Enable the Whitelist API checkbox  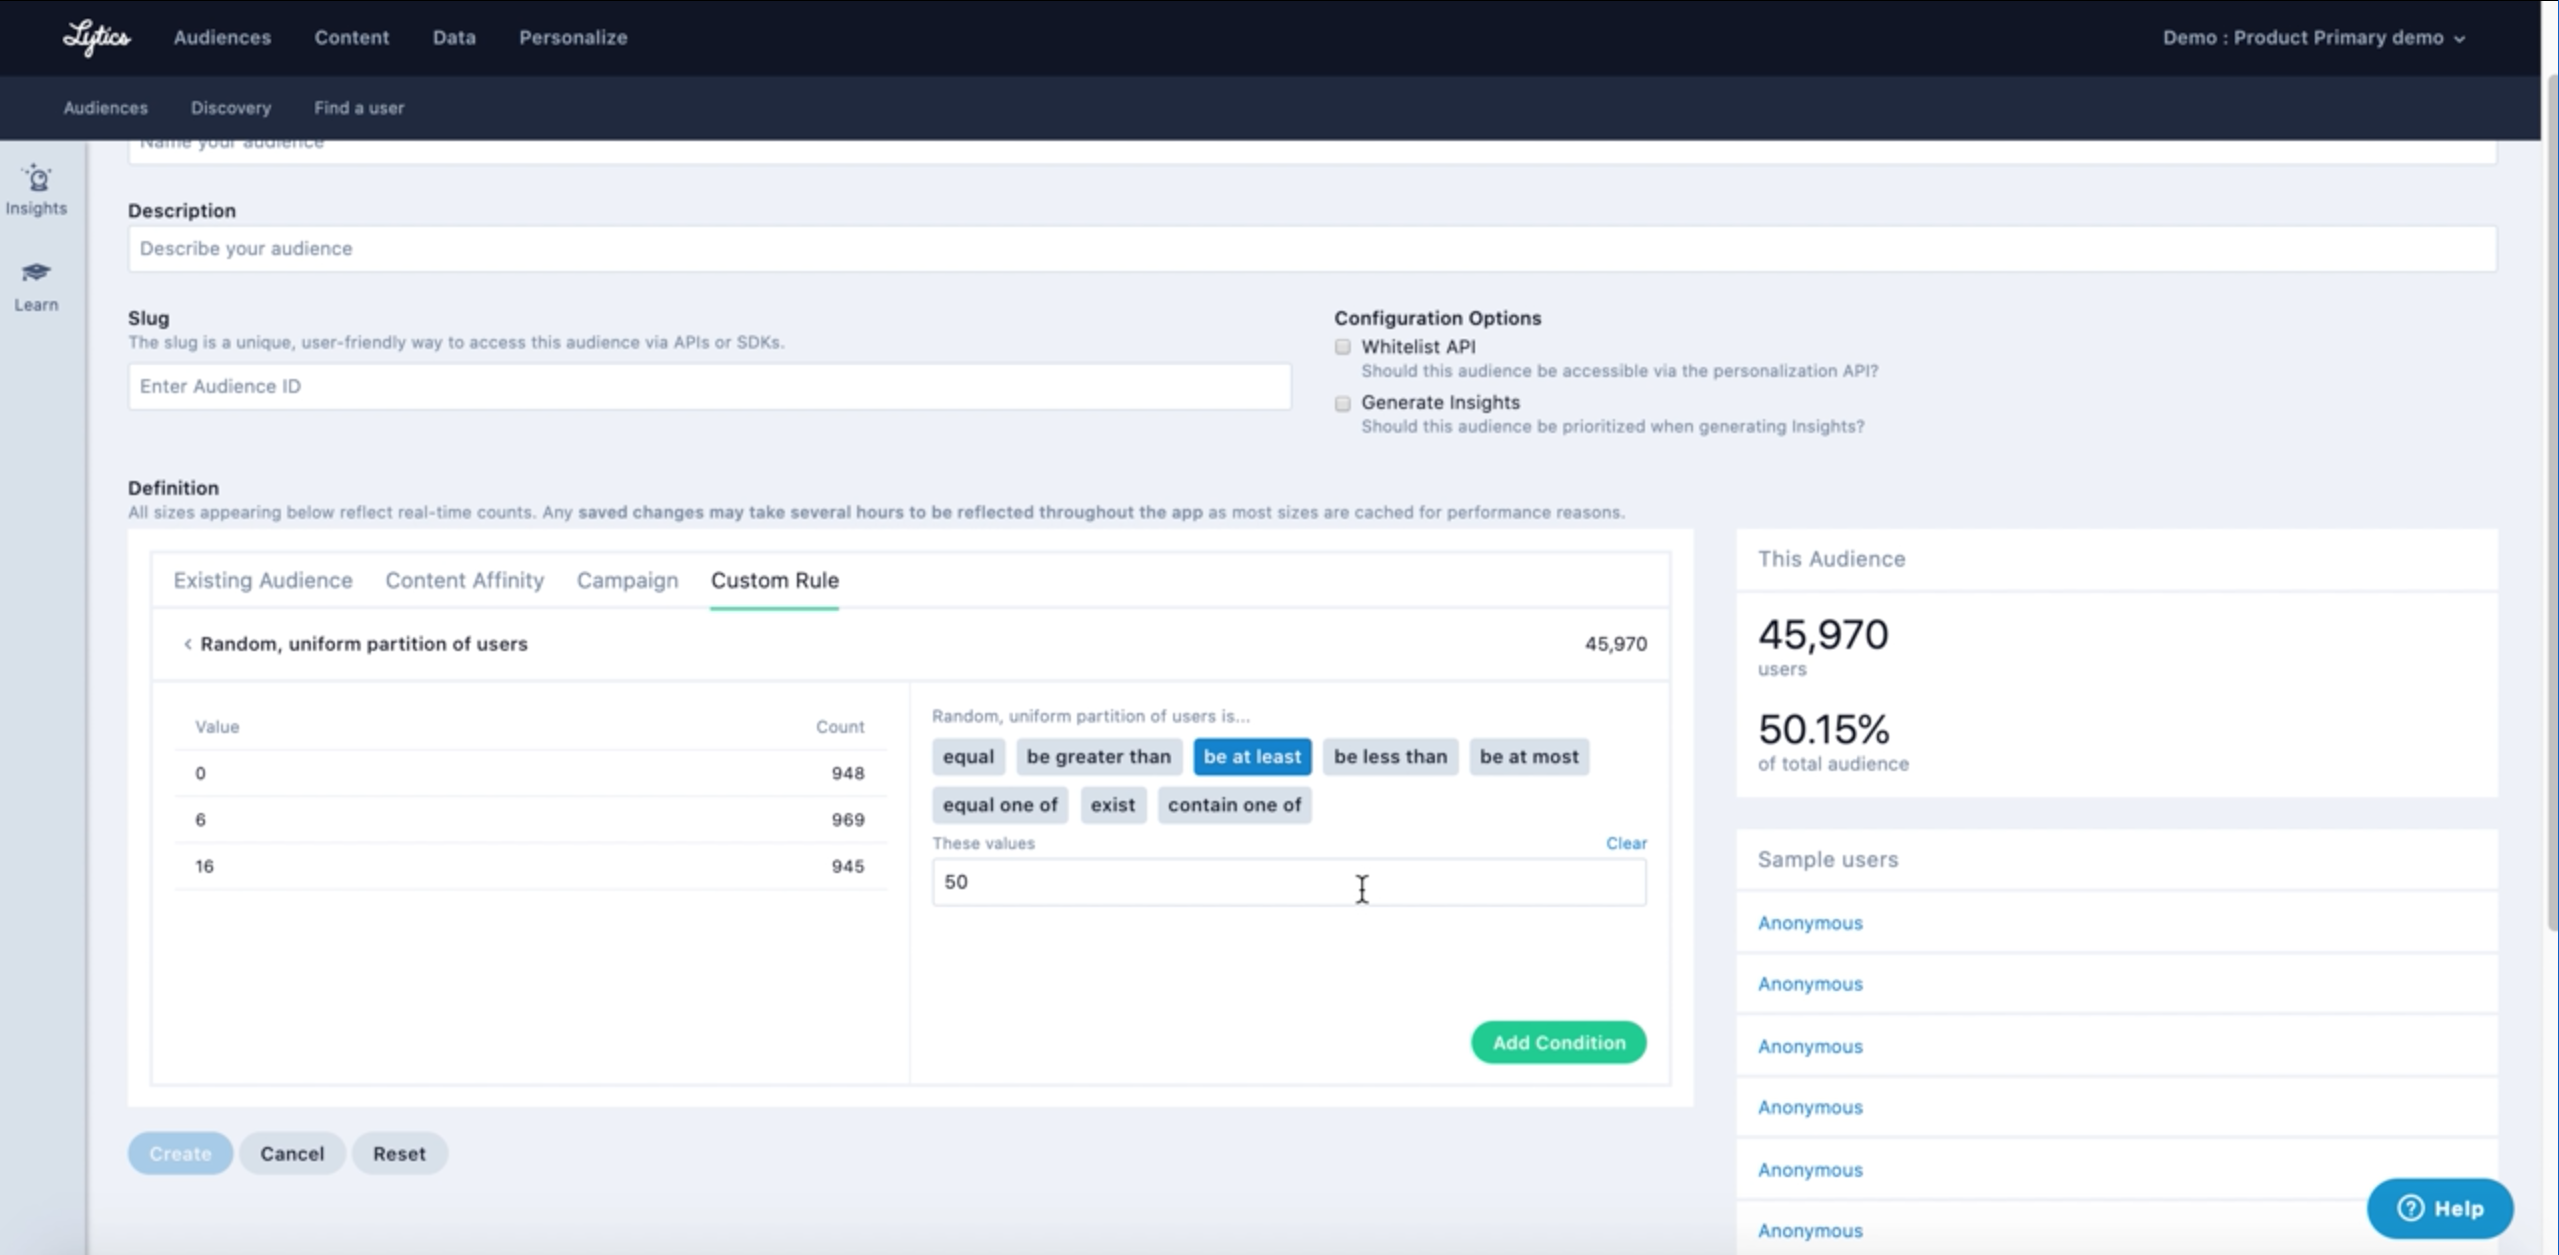(x=1342, y=347)
